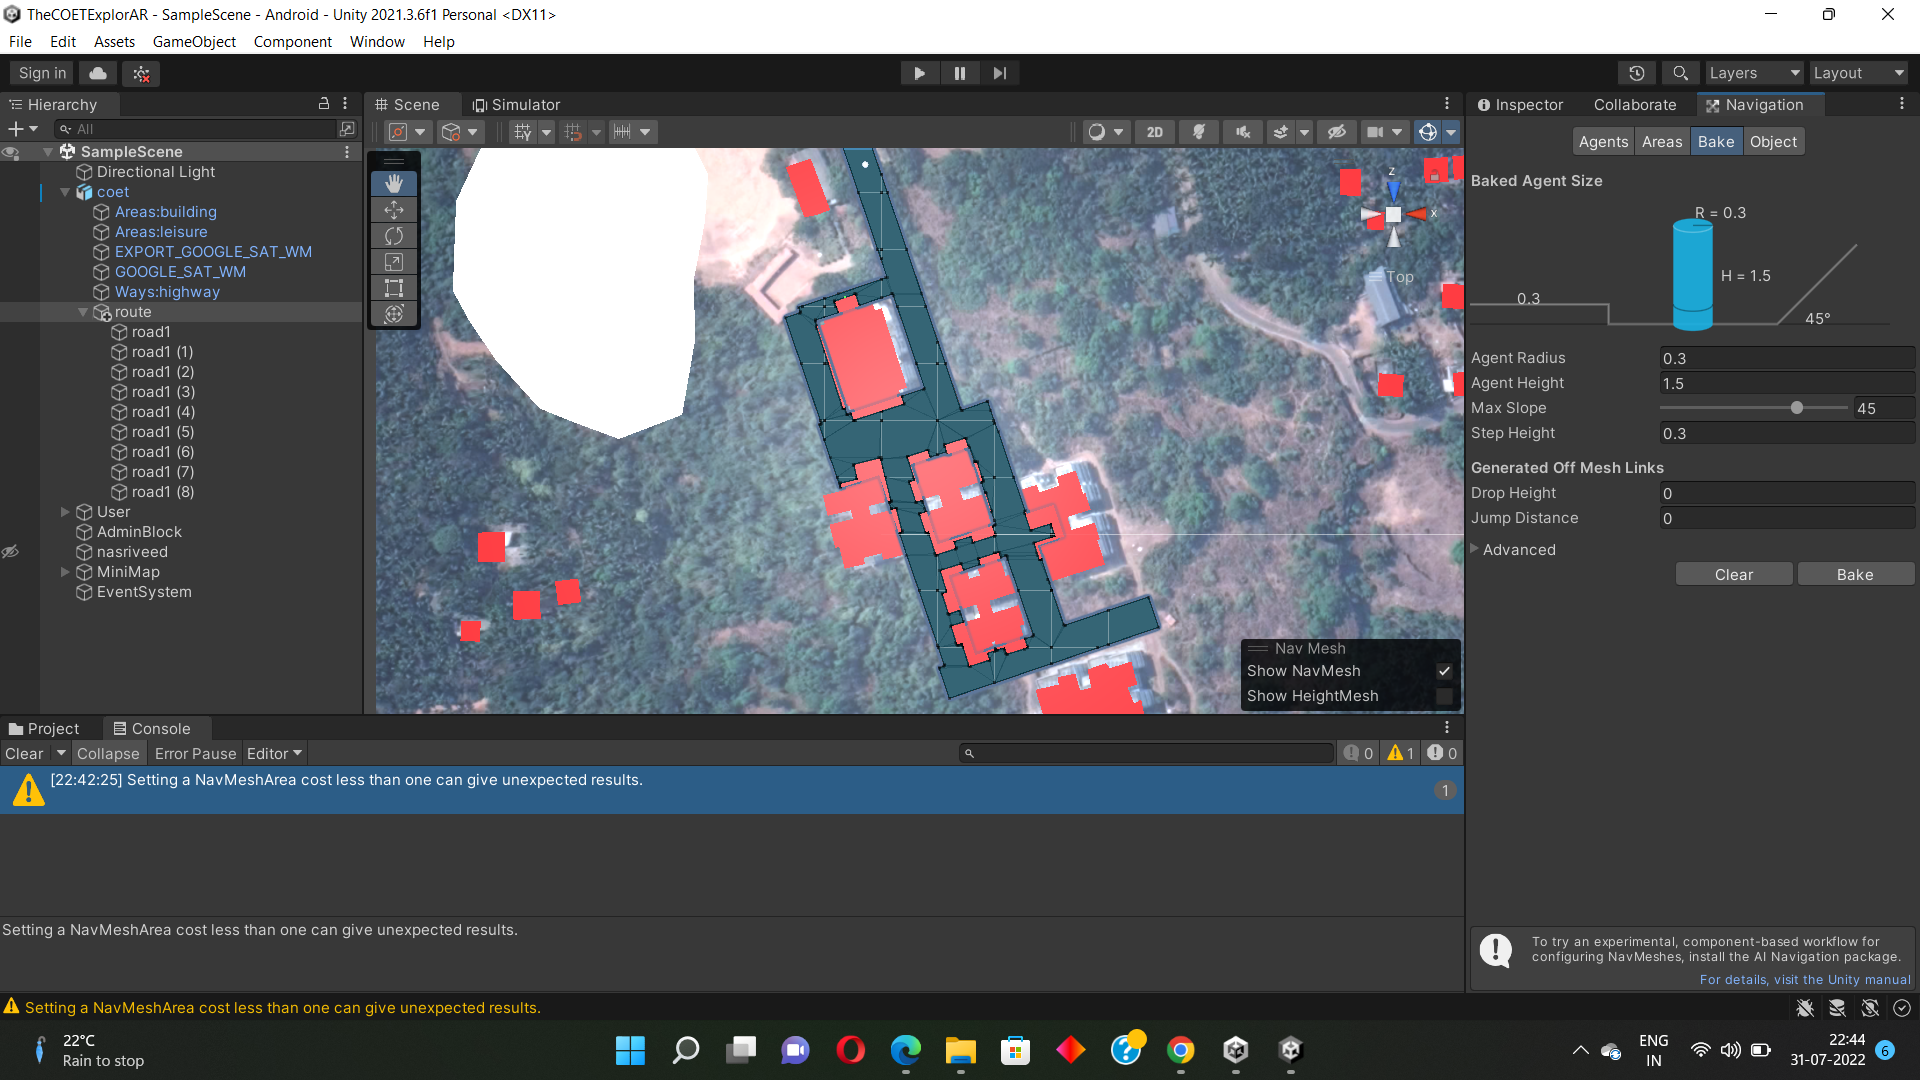
Task: Select the Rotate tool
Action: (393, 236)
